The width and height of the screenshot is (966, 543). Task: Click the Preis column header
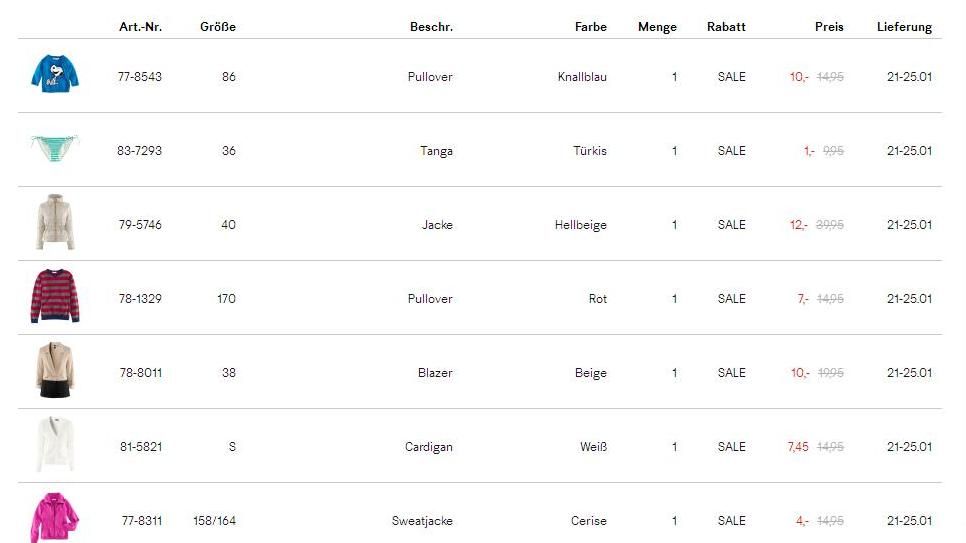point(829,27)
